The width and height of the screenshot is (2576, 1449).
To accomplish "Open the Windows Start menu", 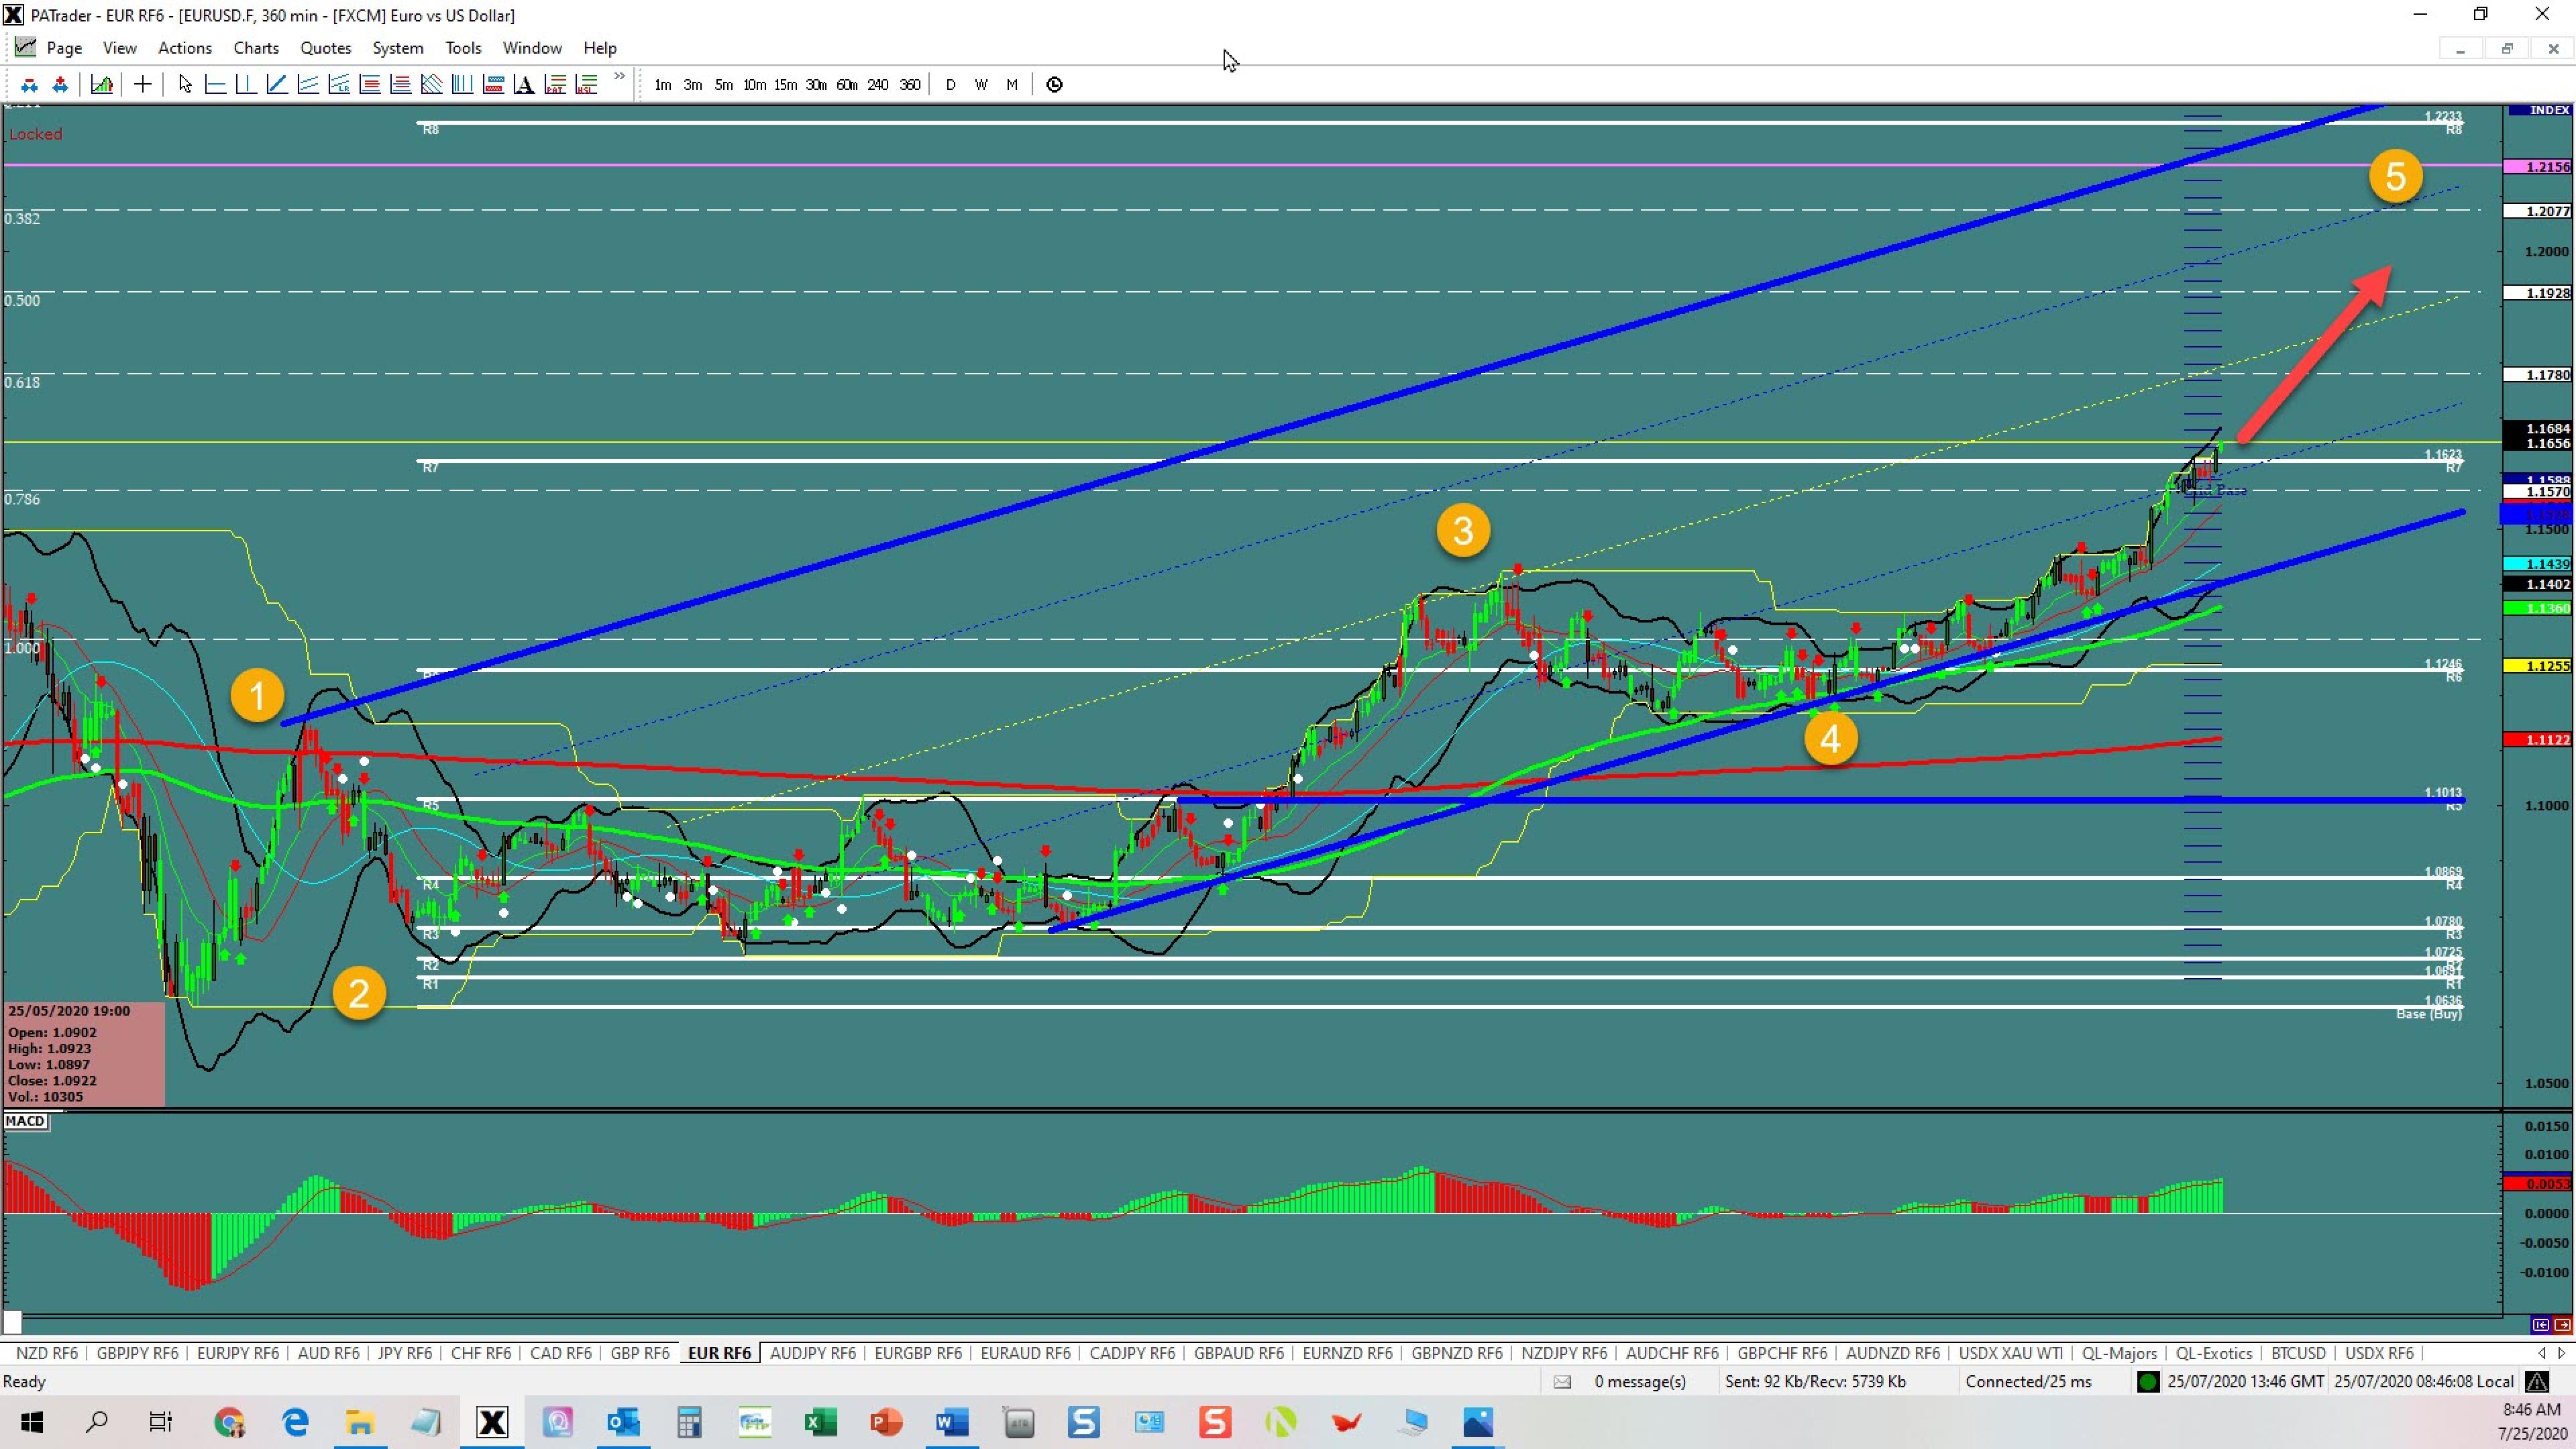I will pyautogui.click(x=31, y=1422).
